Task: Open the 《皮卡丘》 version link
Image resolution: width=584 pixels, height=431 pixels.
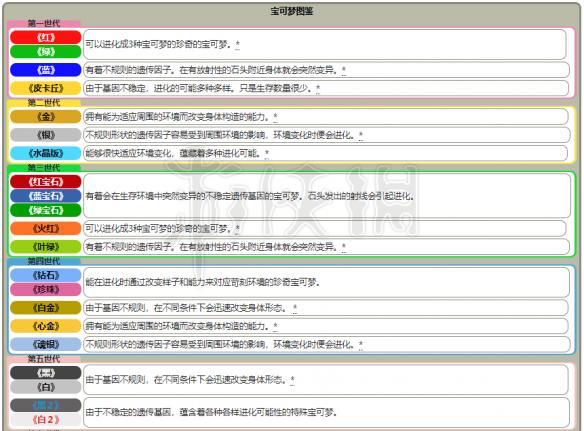Action: point(46,88)
